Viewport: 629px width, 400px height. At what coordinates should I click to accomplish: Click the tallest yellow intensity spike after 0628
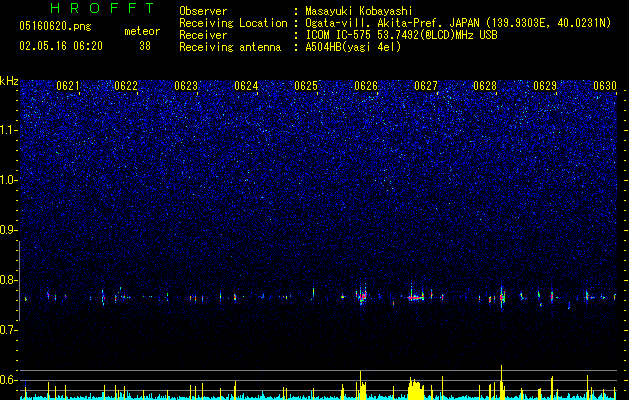tap(501, 382)
